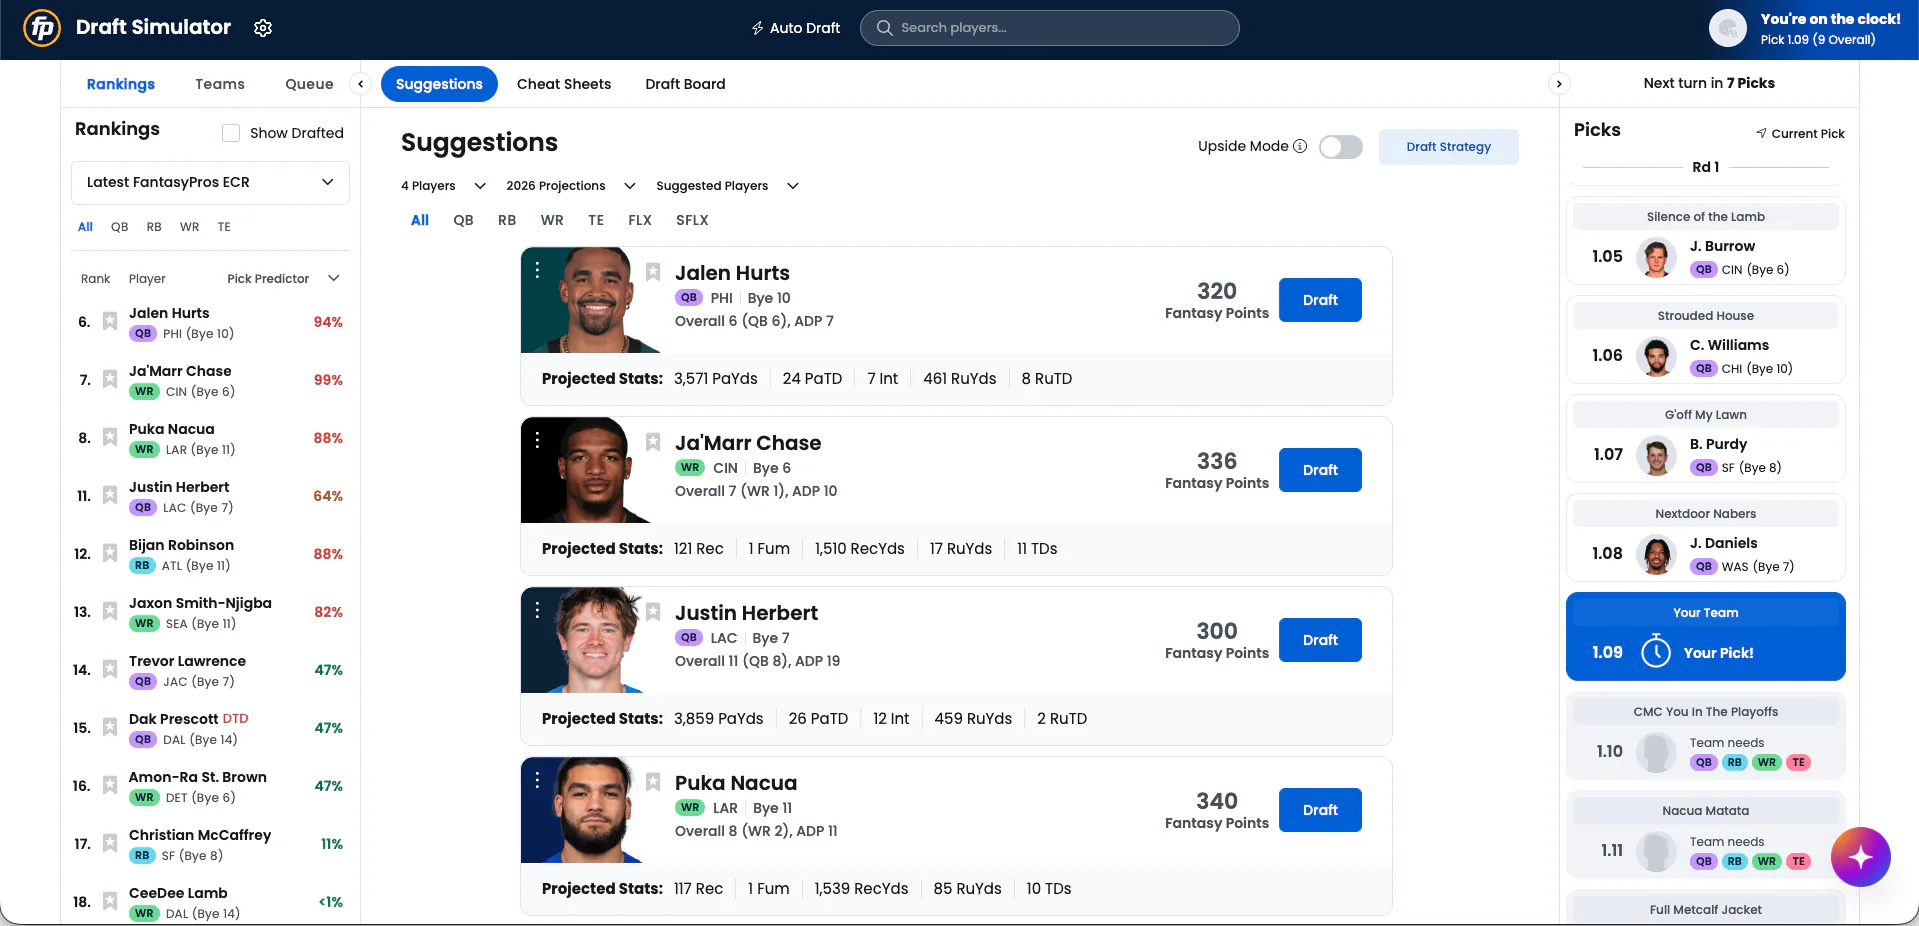Enable the Show Drafted checkbox

[231, 133]
